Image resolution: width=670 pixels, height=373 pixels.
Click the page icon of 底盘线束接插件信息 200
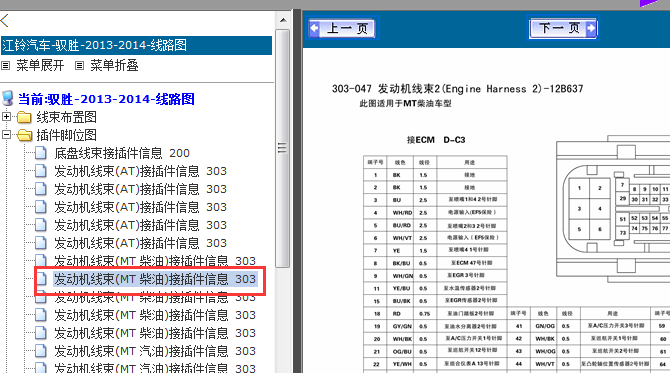pos(41,153)
